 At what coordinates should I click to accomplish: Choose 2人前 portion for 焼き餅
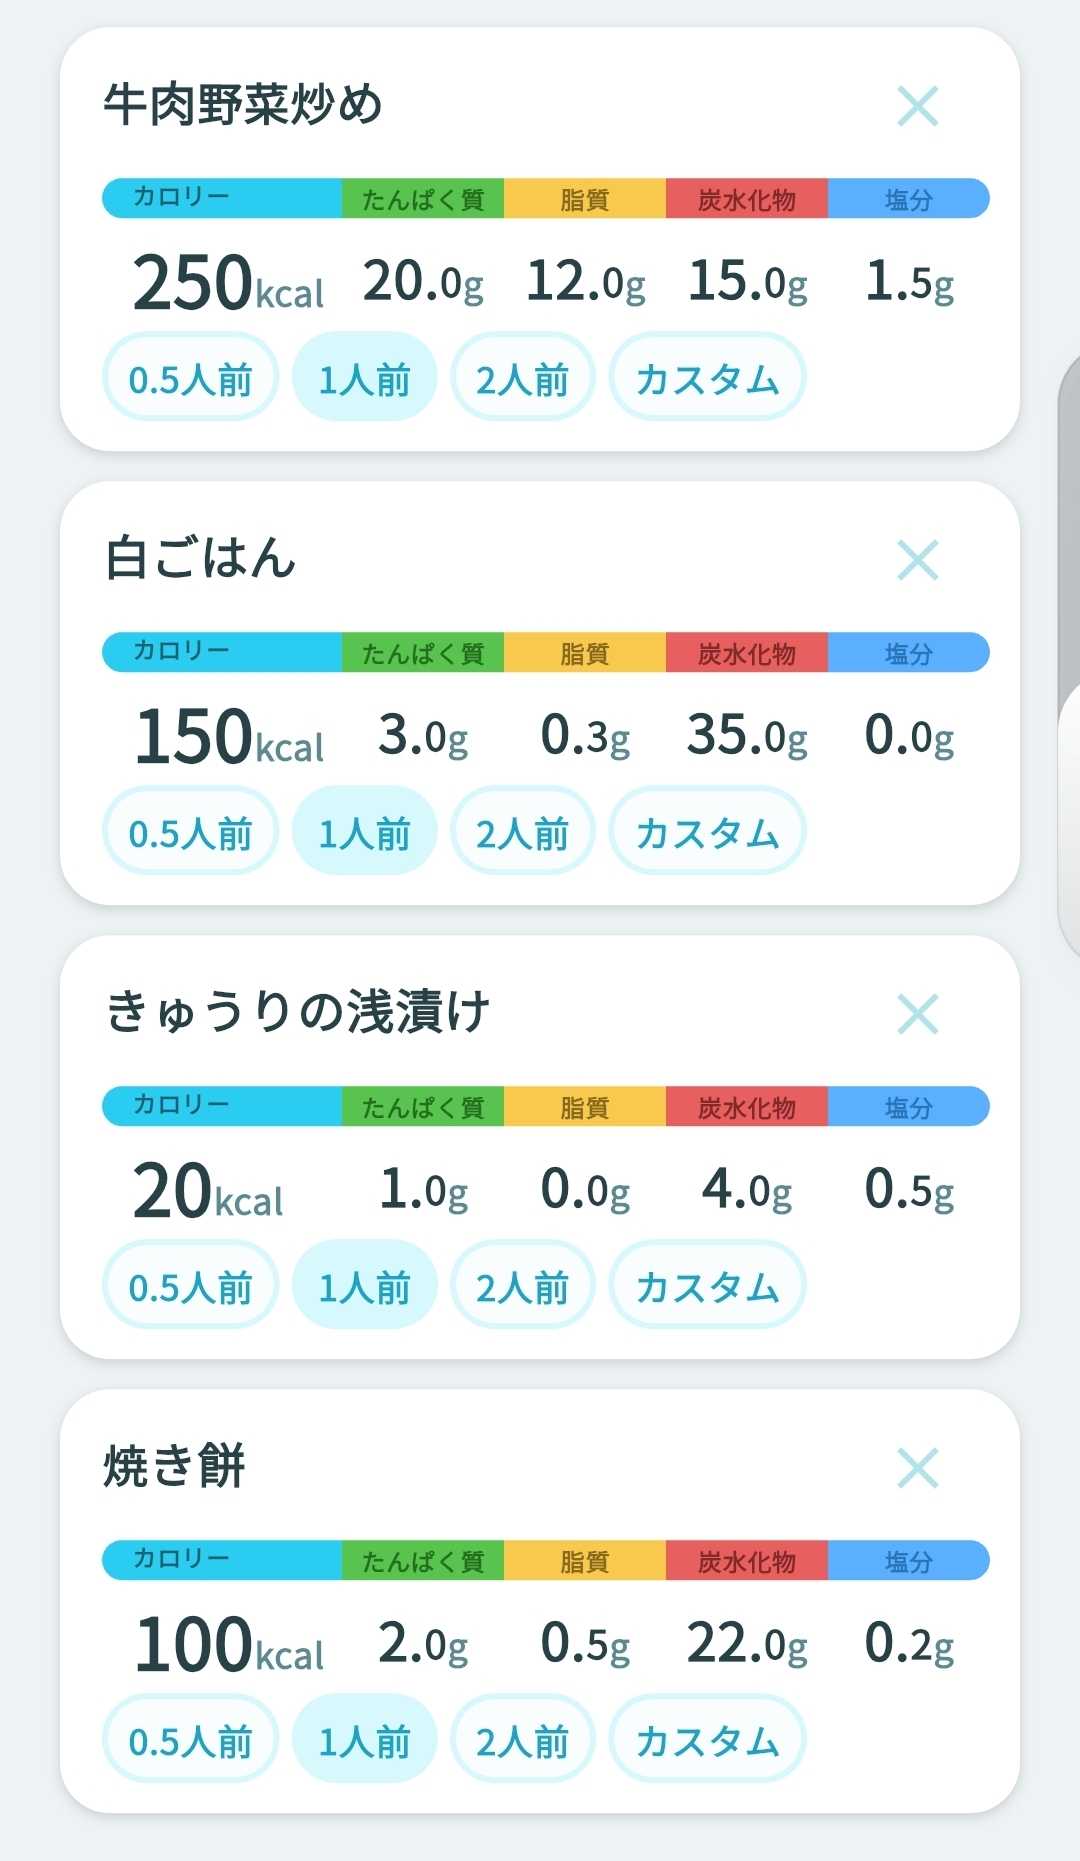coord(522,1739)
